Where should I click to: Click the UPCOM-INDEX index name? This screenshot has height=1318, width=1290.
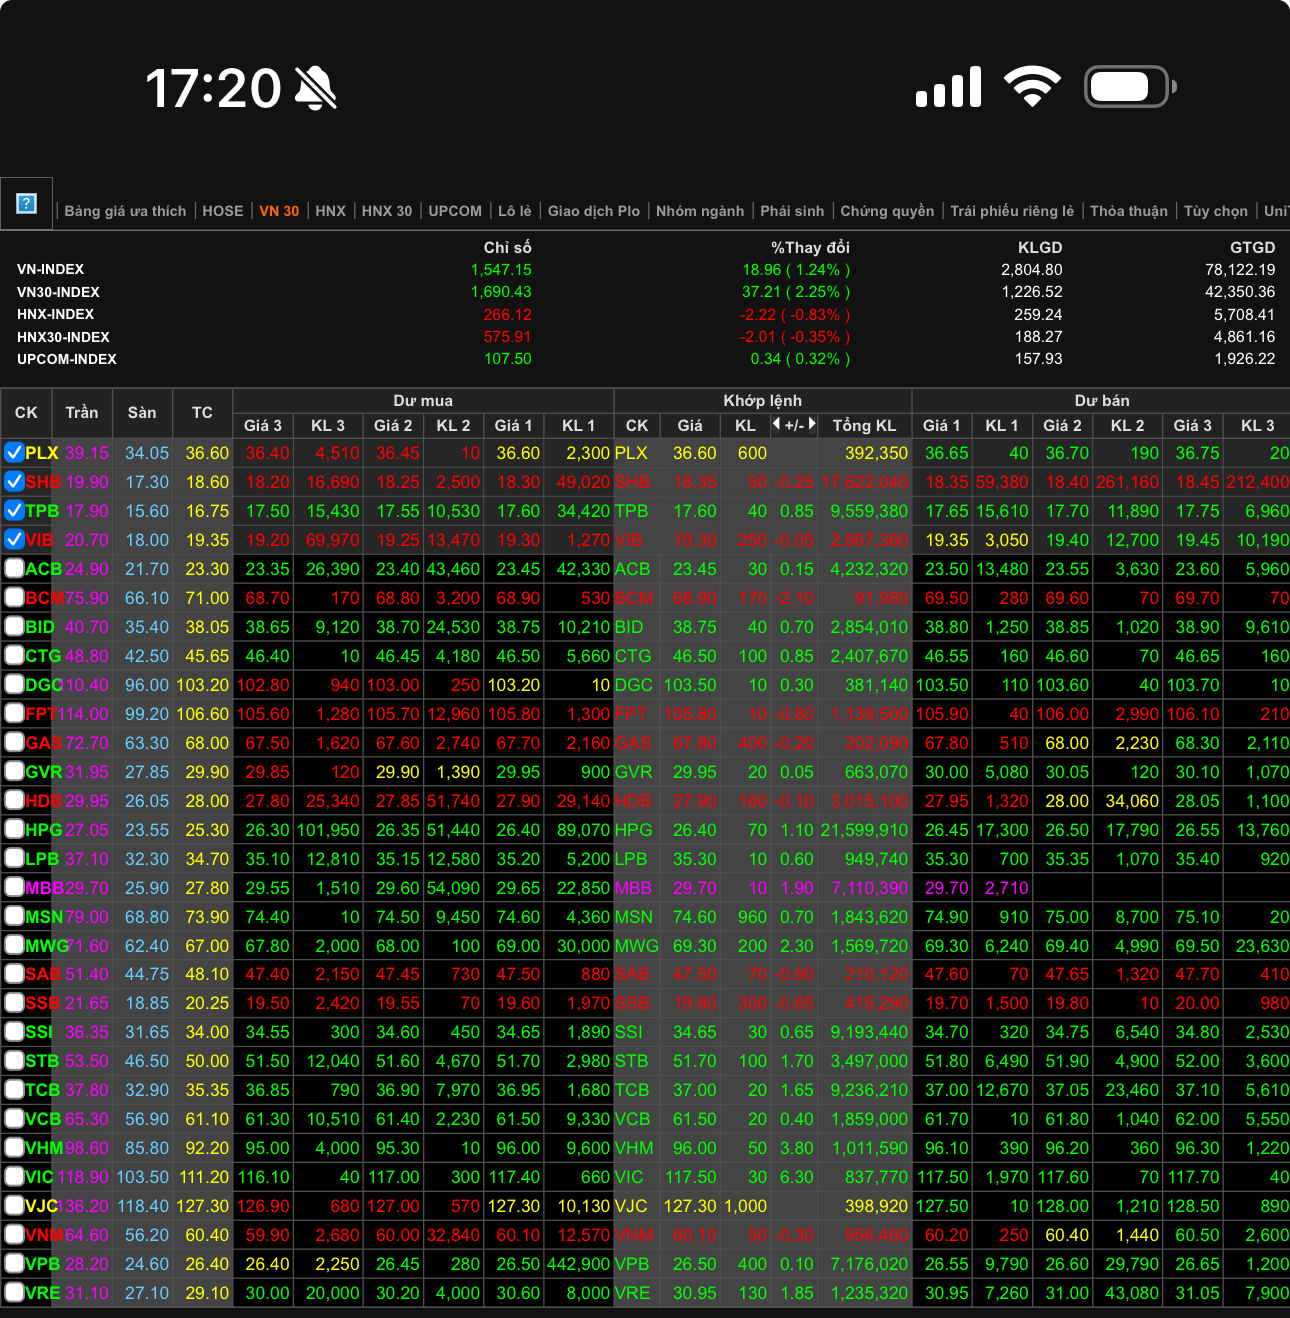point(67,359)
